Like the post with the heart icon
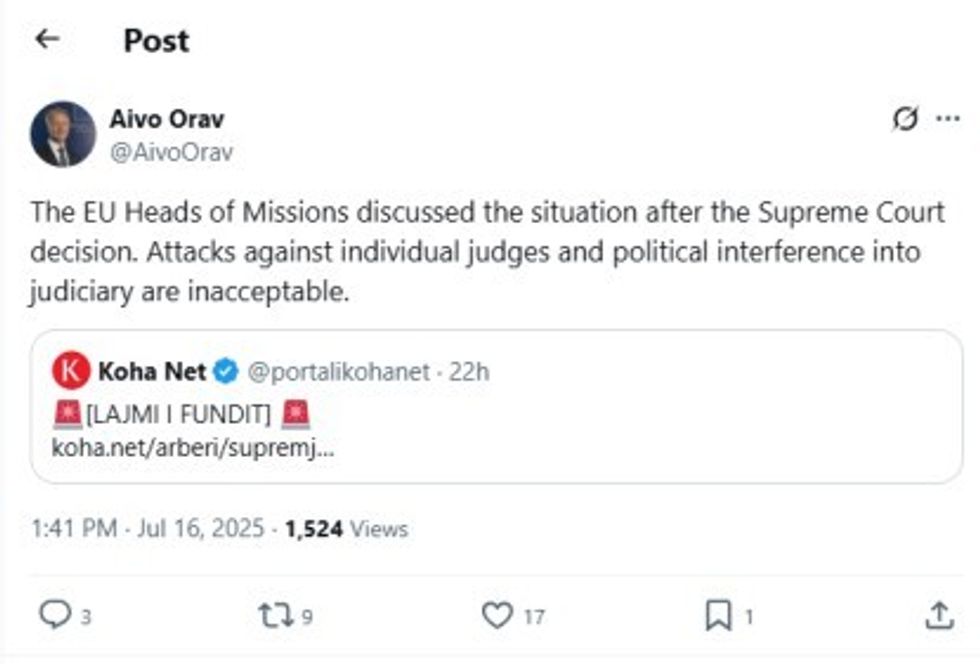Viewport: 980px width, 664px height. click(497, 615)
